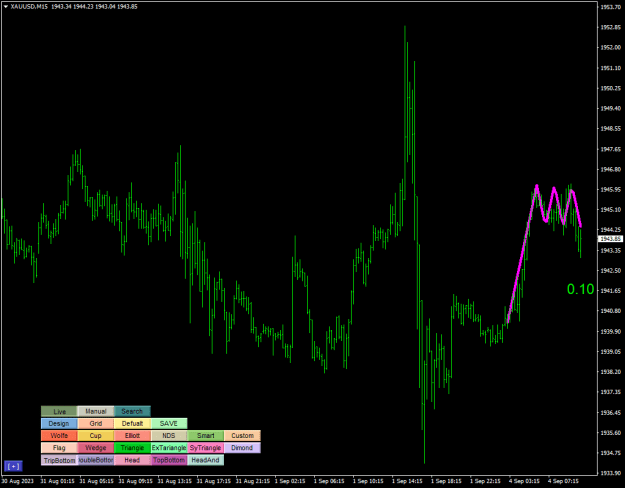The image size is (625, 488).
Task: Select the Dimond pattern button
Action: click(x=242, y=448)
